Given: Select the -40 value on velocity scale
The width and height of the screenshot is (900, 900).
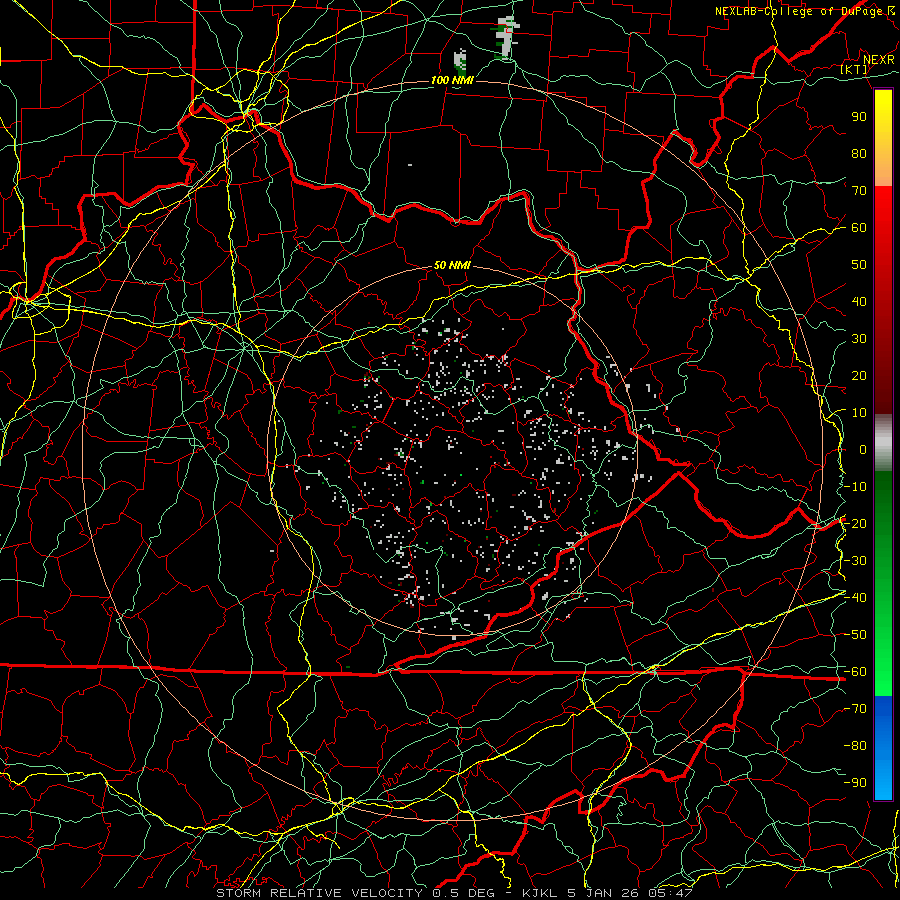Looking at the screenshot, I should 855,598.
